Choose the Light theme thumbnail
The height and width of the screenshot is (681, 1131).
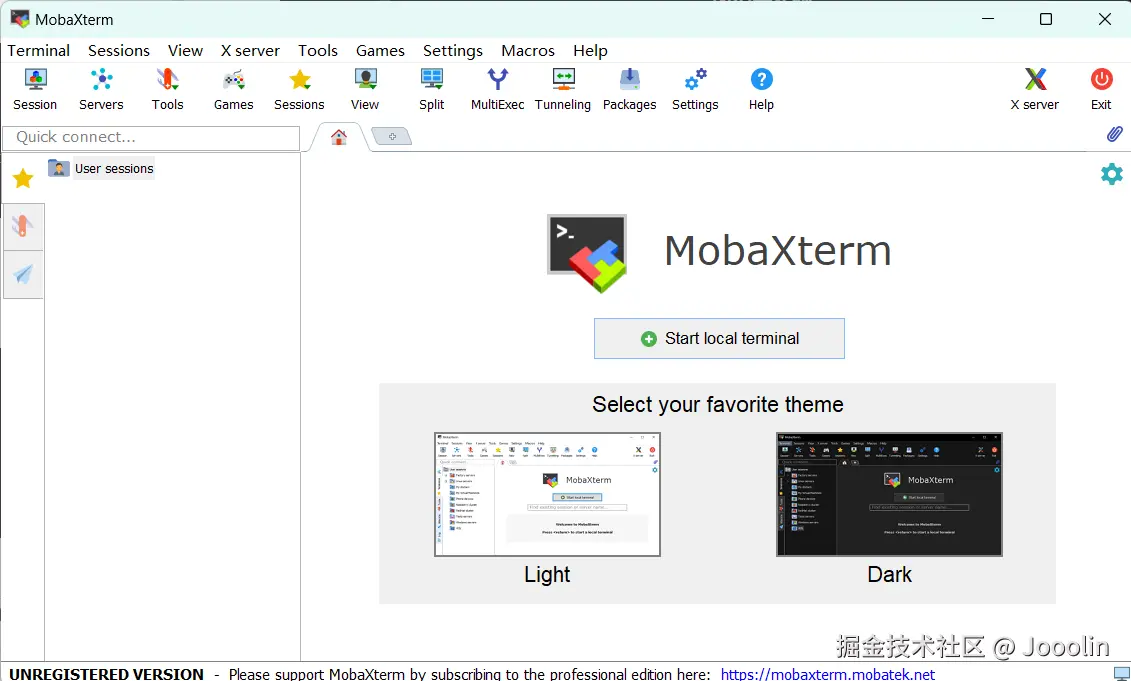547,494
